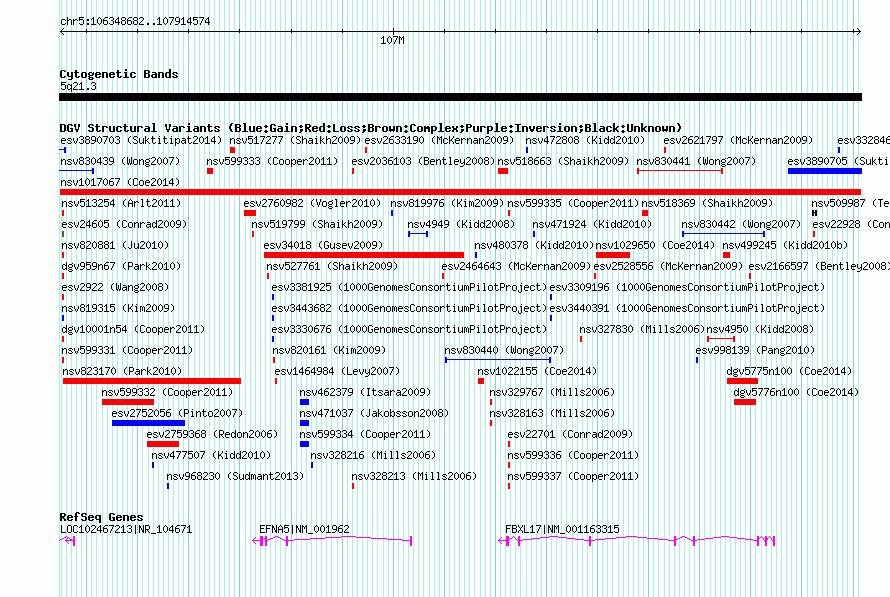This screenshot has width=890, height=597.
Task: Click the black 5q21.3 cytogenetic band bar
Action: click(460, 97)
